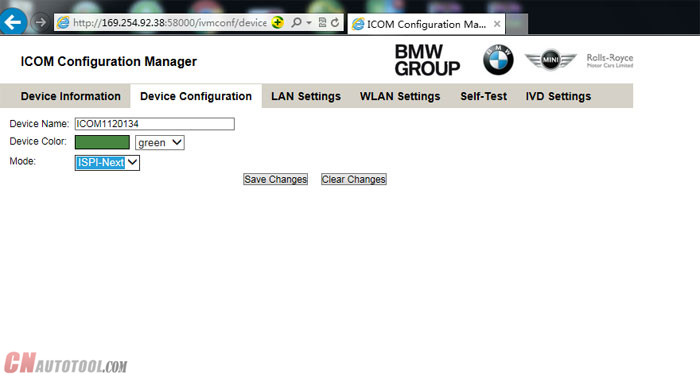Viewport: 700px width, 379px height.
Task: Click the browser forward arrow
Action: [41, 22]
